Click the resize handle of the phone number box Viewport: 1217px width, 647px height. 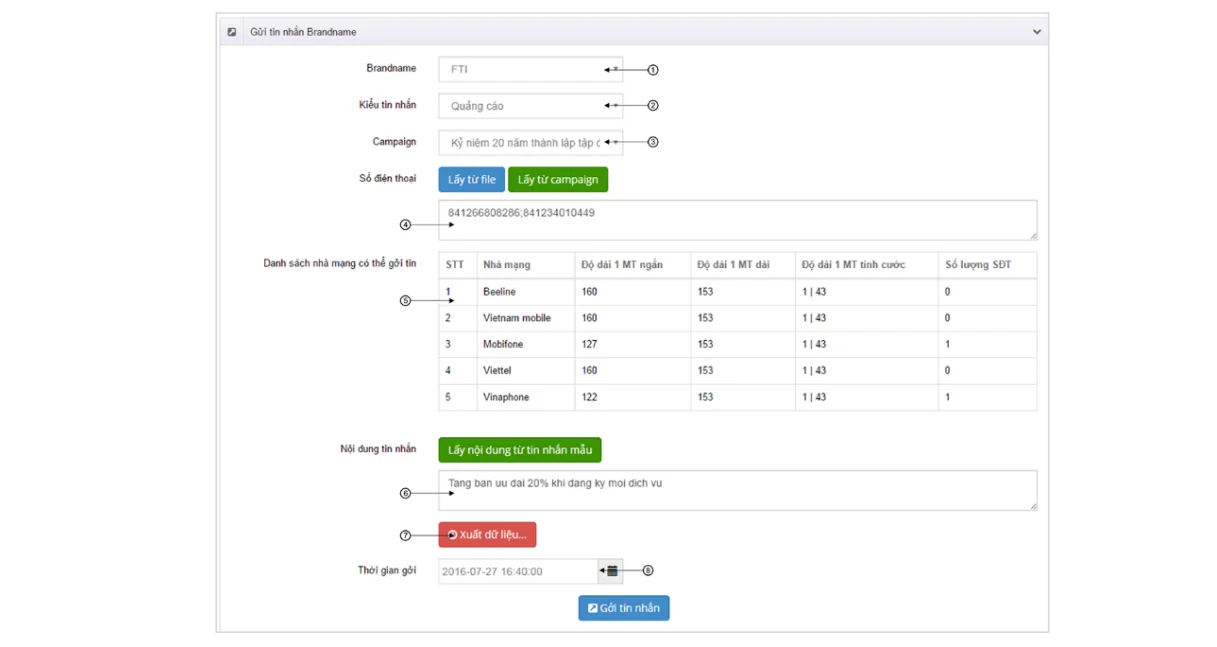pyautogui.click(x=1033, y=236)
